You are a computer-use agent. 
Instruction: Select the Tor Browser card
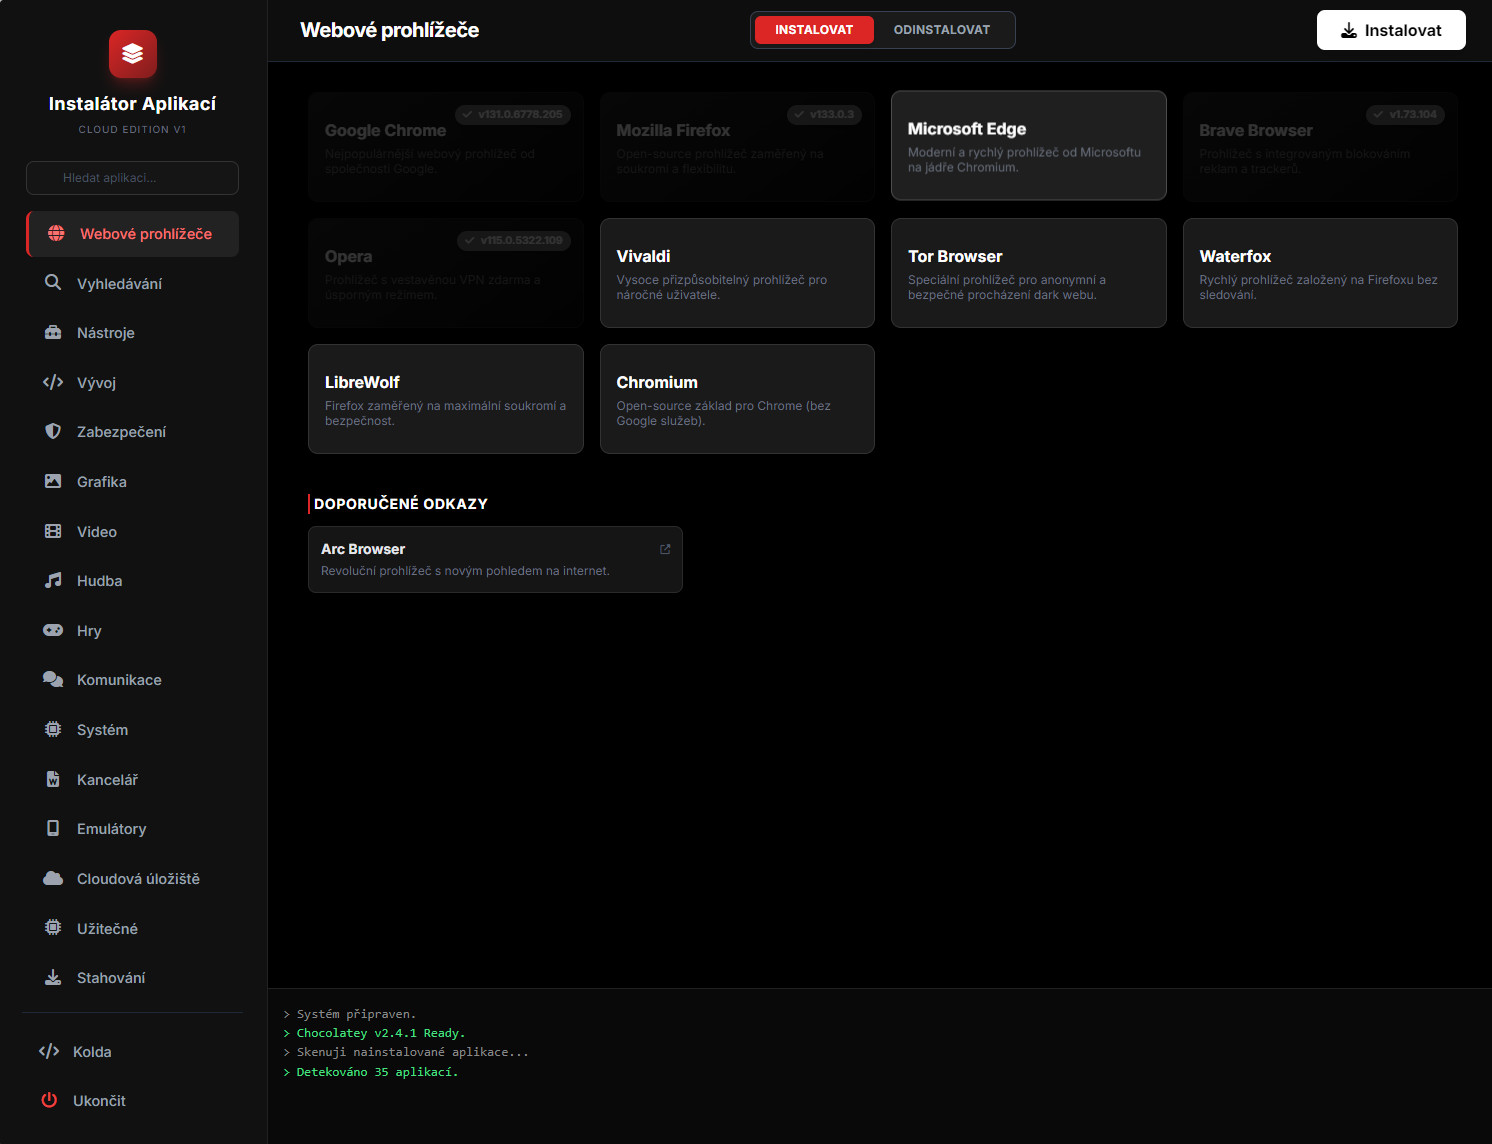pyautogui.click(x=1029, y=273)
